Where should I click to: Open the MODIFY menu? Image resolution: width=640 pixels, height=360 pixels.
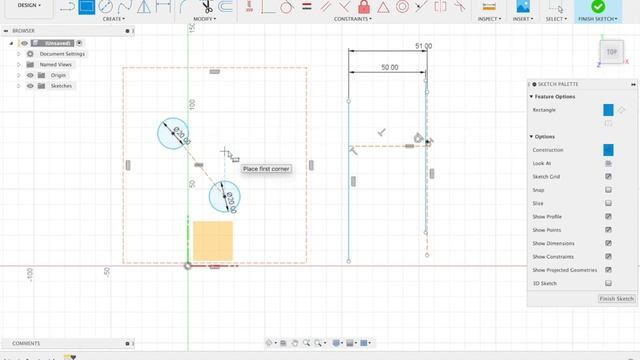pos(204,19)
